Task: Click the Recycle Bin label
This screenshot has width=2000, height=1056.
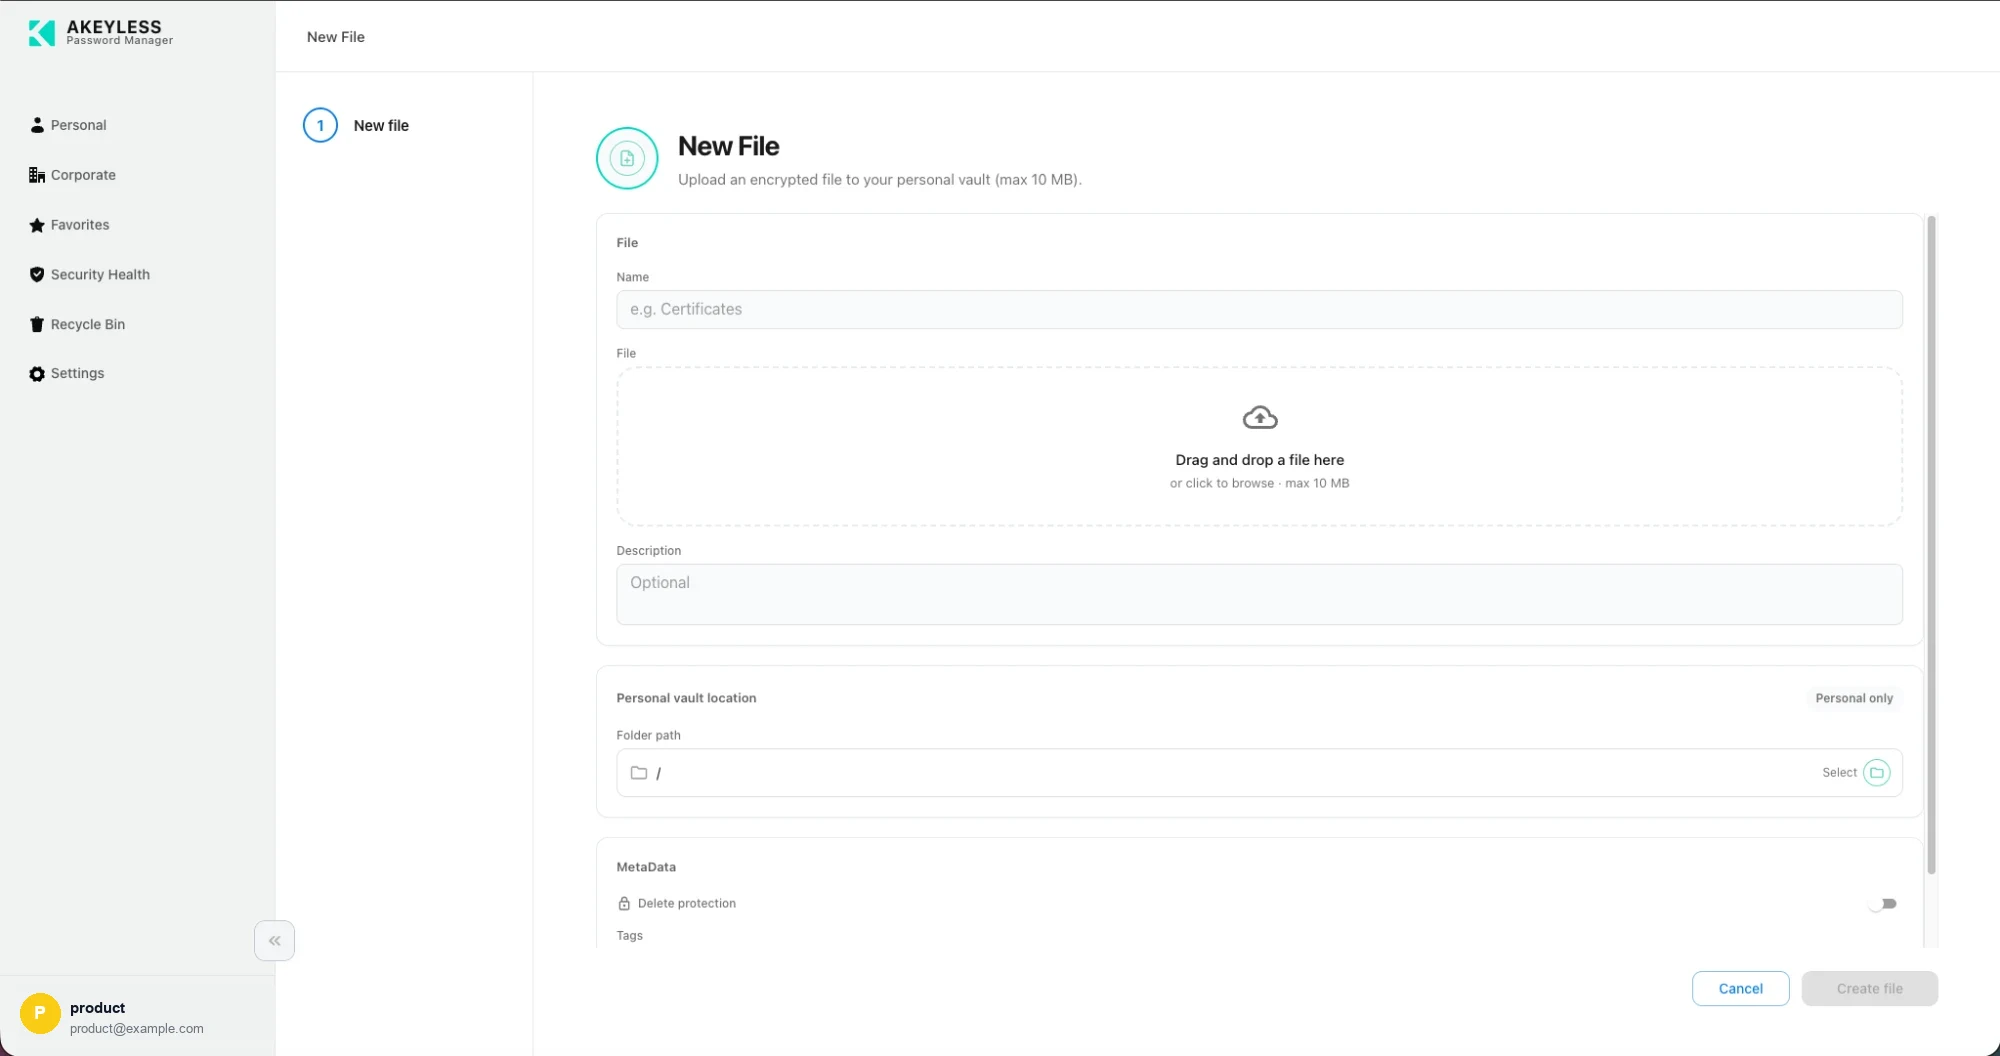Action: (x=88, y=324)
